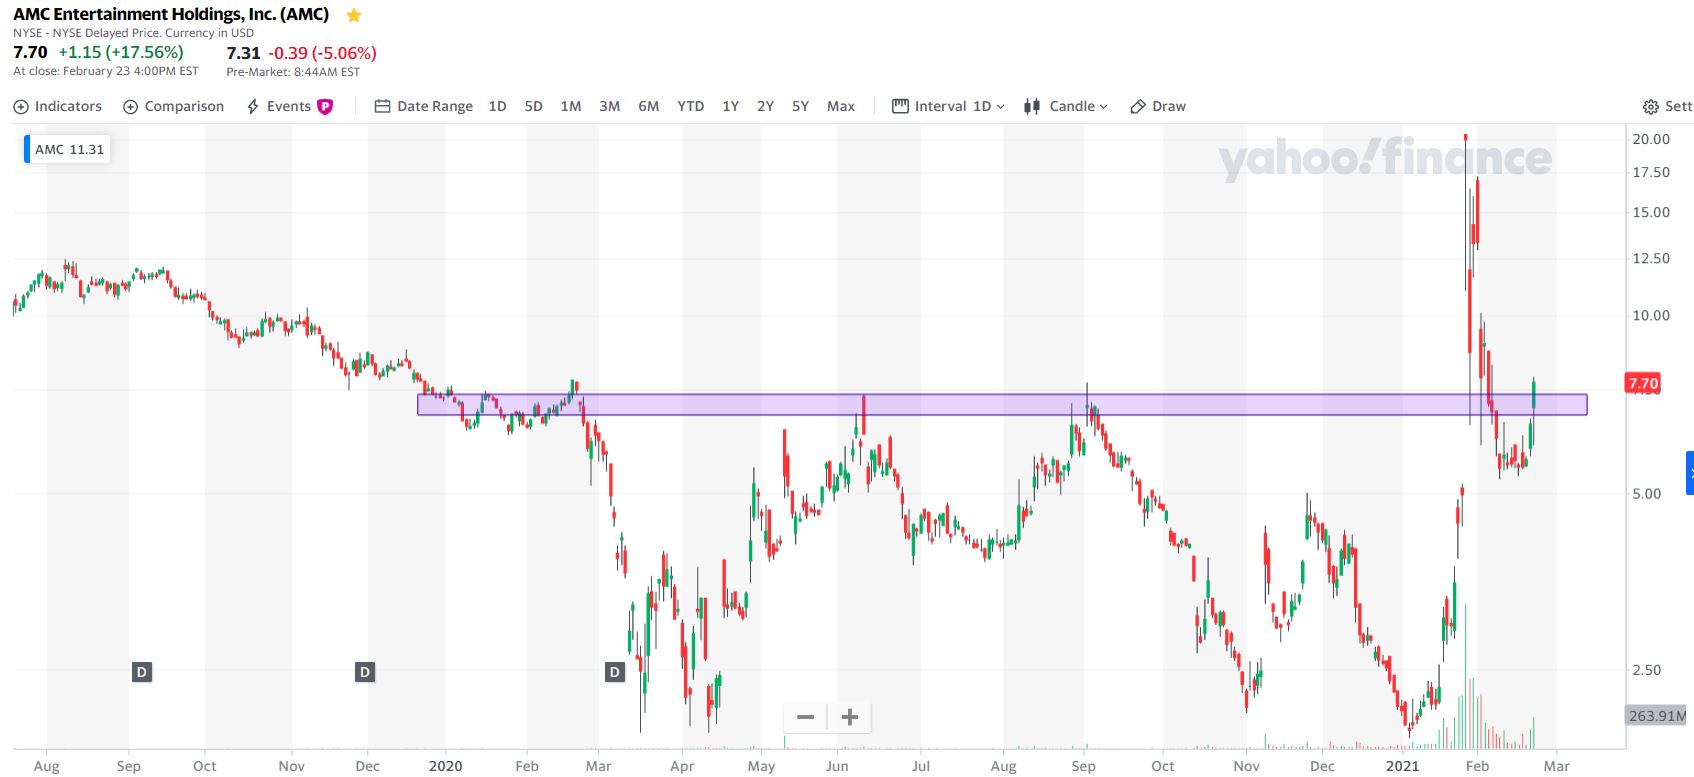
Task: Select the 6M time range
Action: tap(649, 106)
